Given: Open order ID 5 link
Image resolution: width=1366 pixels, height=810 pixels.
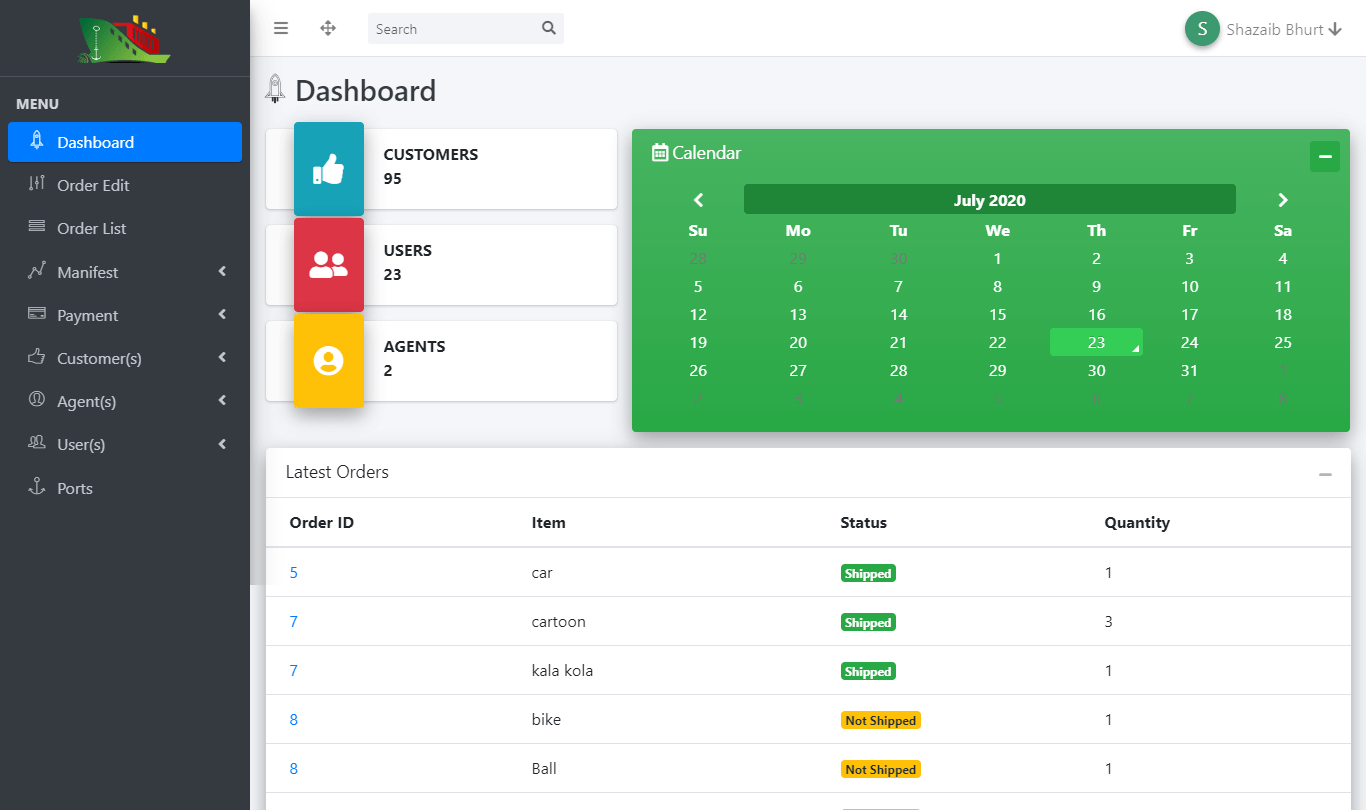Looking at the screenshot, I should [294, 573].
